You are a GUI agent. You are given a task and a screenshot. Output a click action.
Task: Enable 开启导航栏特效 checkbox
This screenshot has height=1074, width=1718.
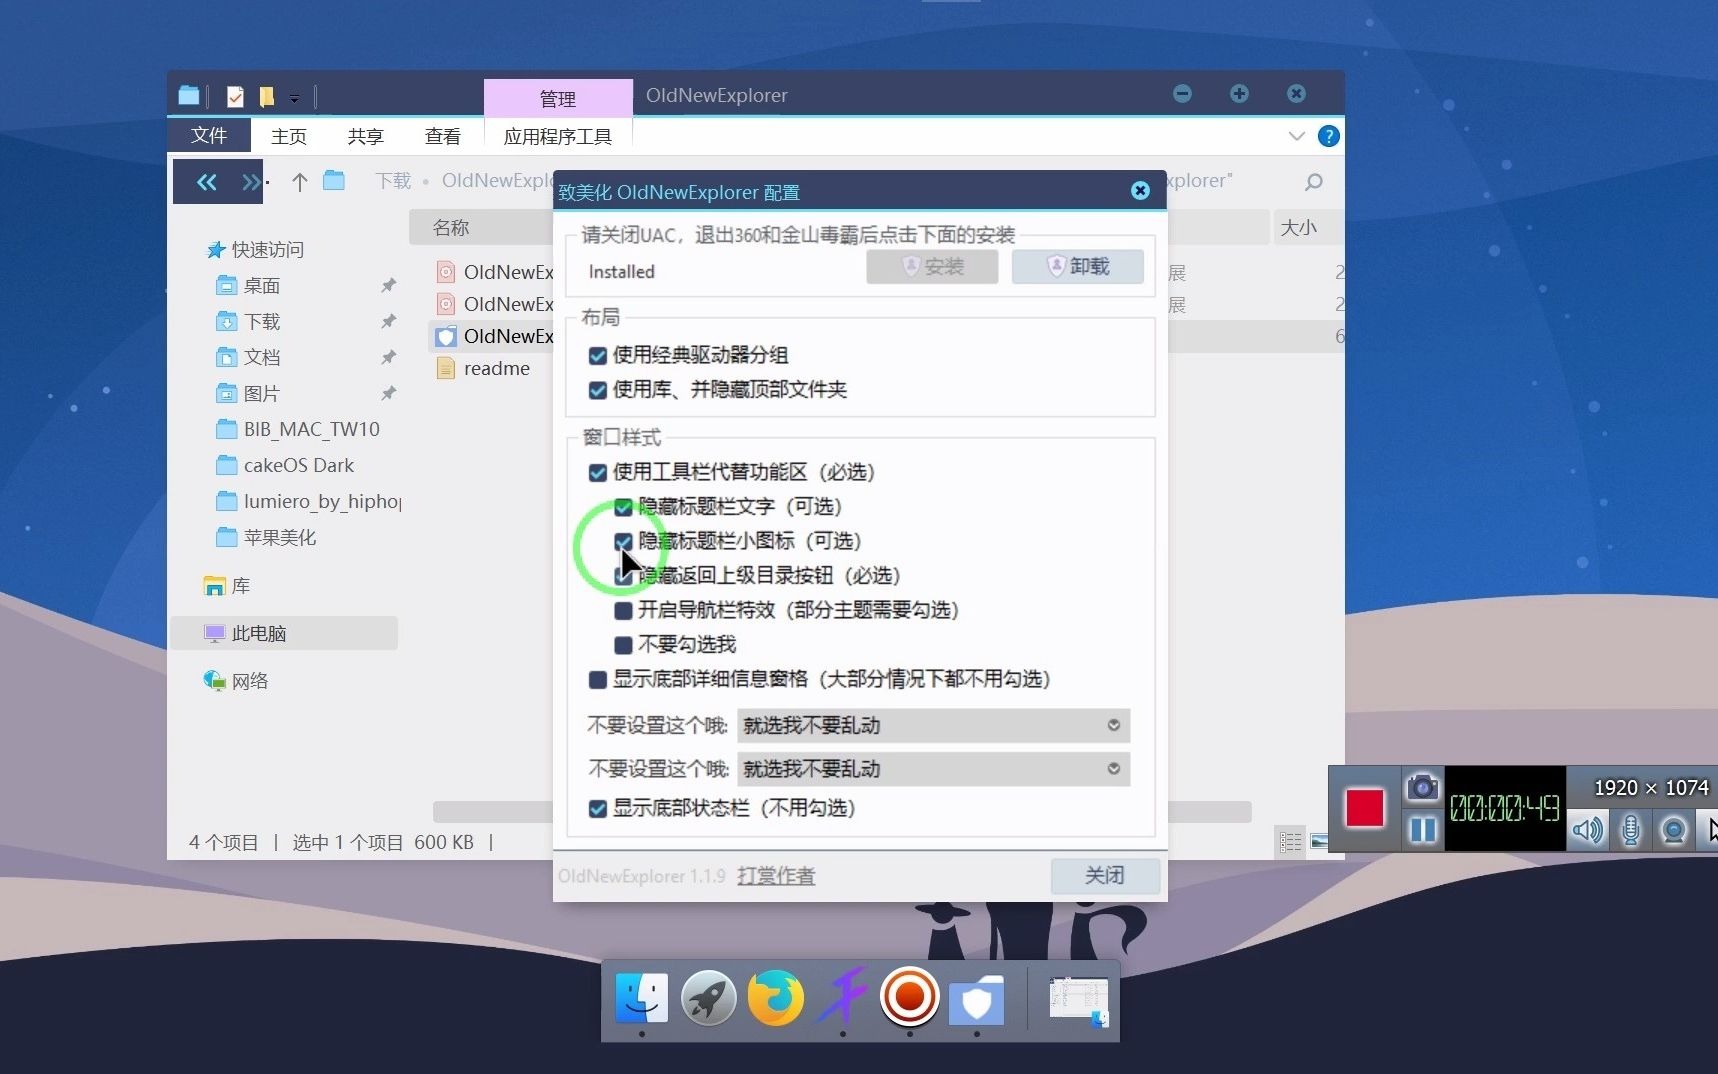pyautogui.click(x=622, y=610)
